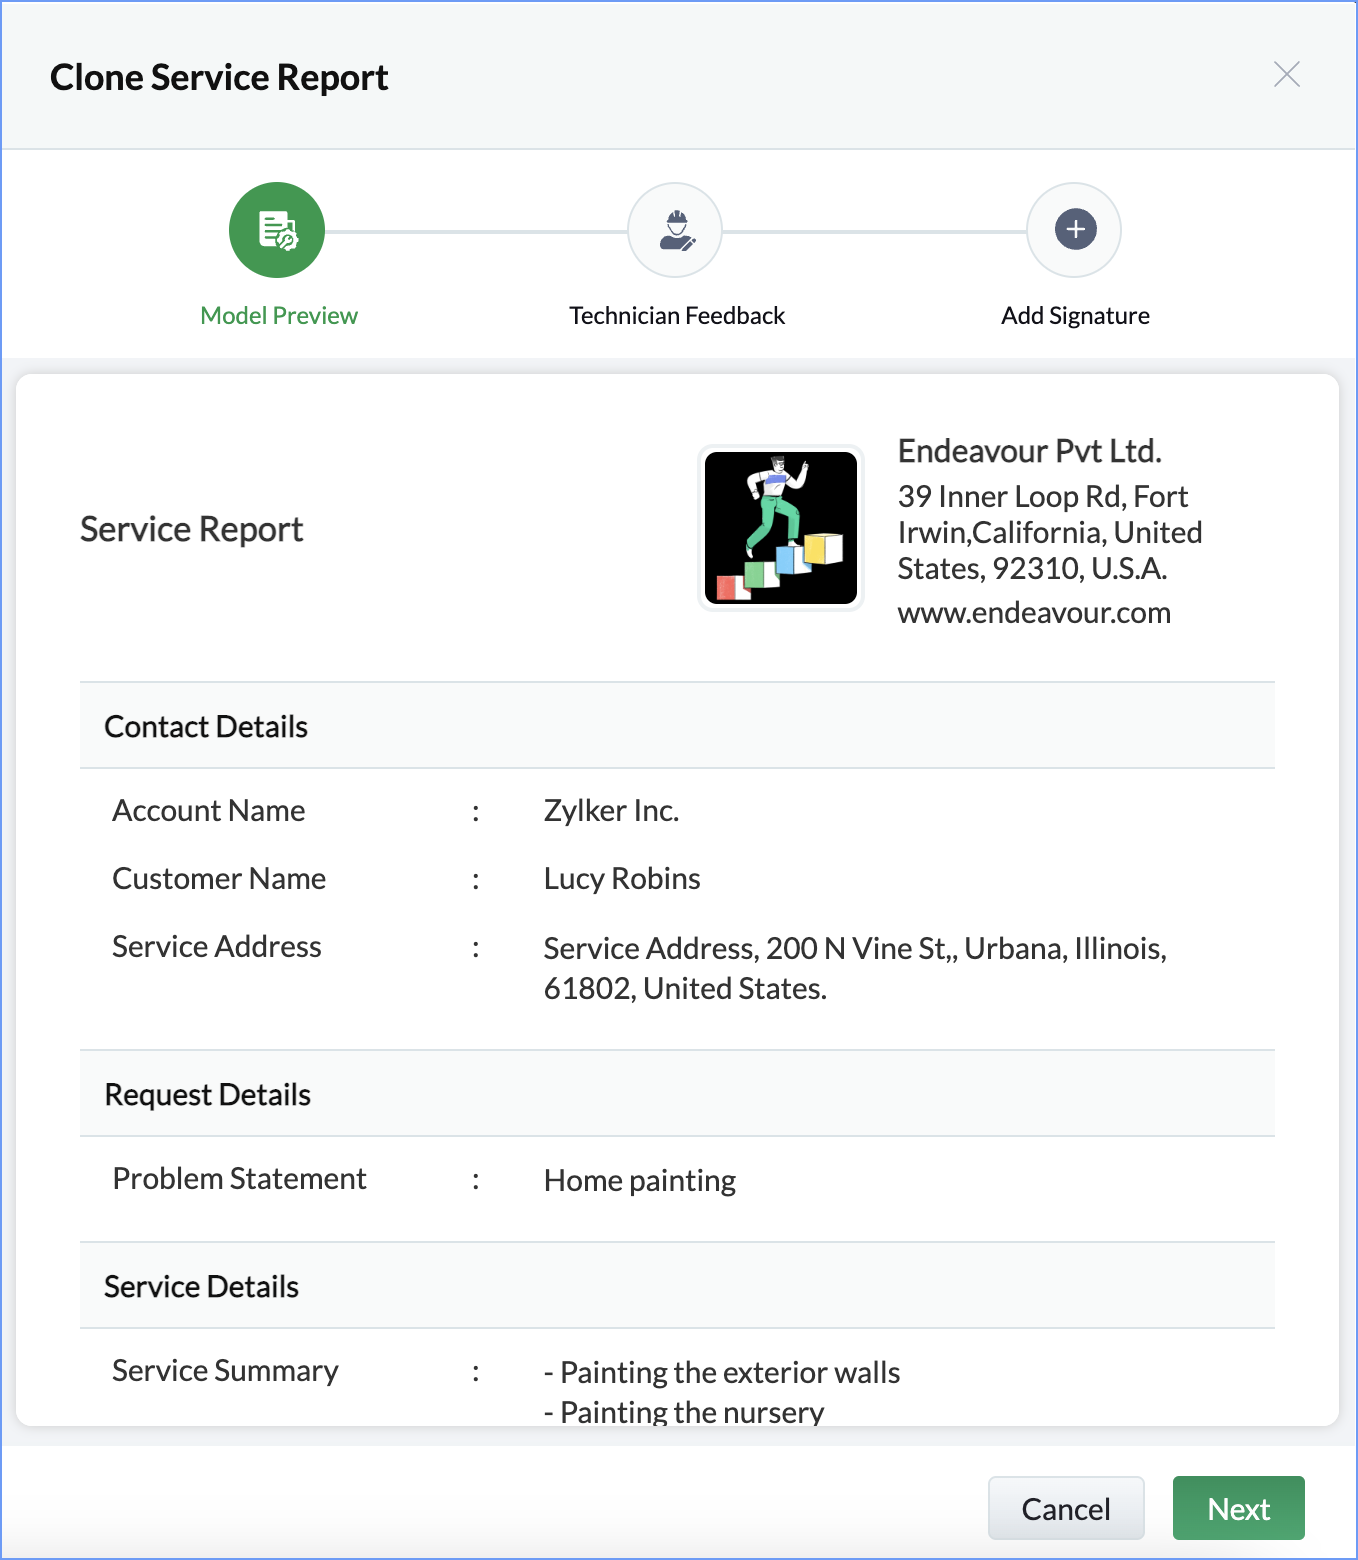Click the green Model Preview step icon
This screenshot has width=1358, height=1560.
277,230
